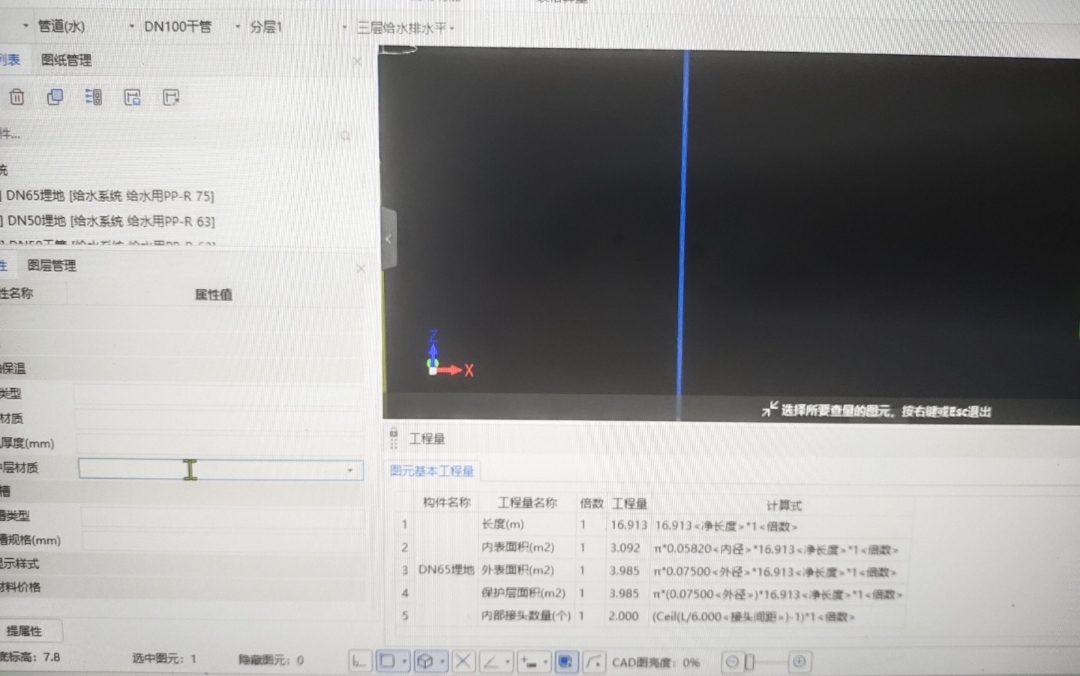Screen dimensions: 1080x676
Task: Click the protective layer material input field
Action: pos(220,470)
